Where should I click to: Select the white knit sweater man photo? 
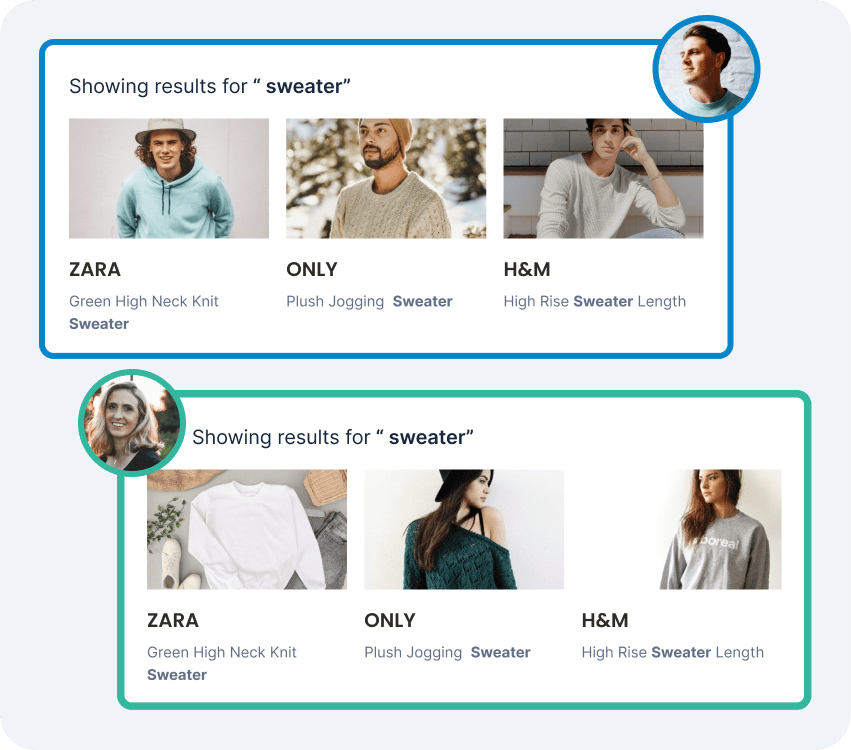(x=604, y=179)
